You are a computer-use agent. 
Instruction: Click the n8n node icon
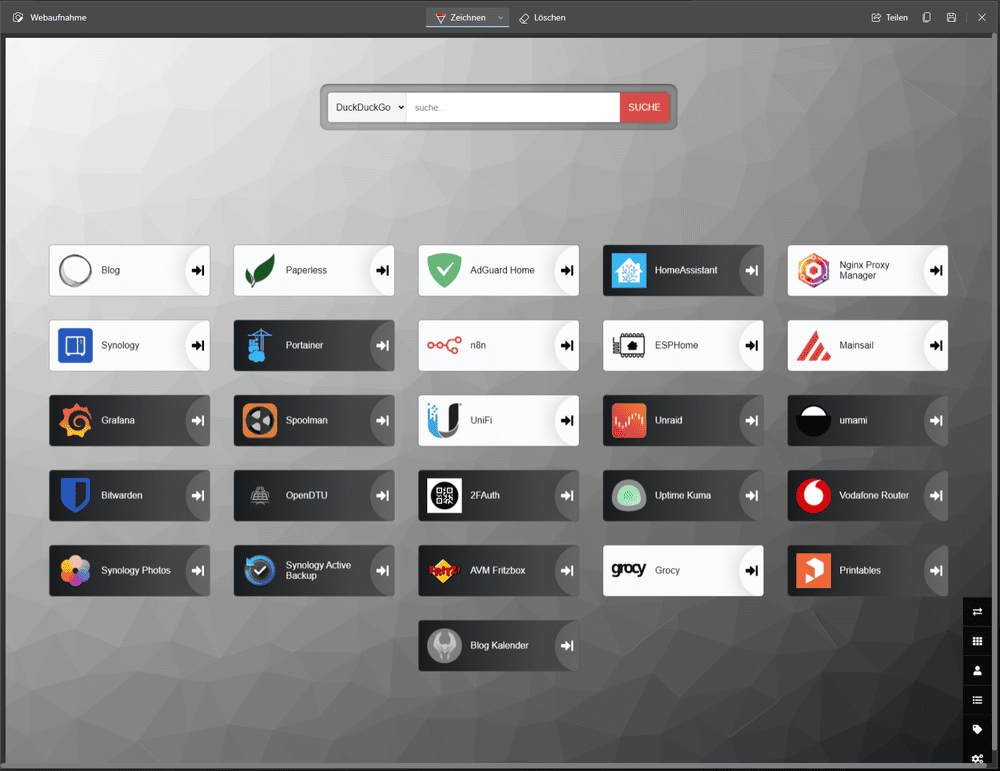click(x=445, y=346)
